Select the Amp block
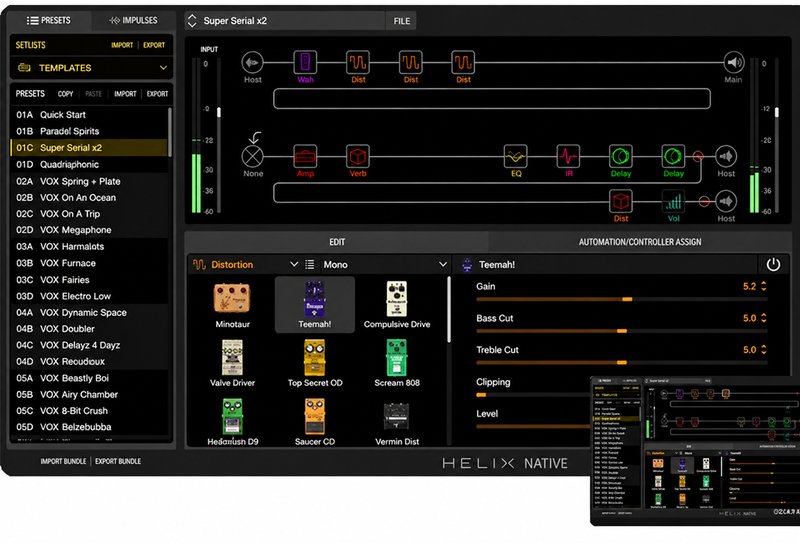800x543 pixels. point(305,156)
